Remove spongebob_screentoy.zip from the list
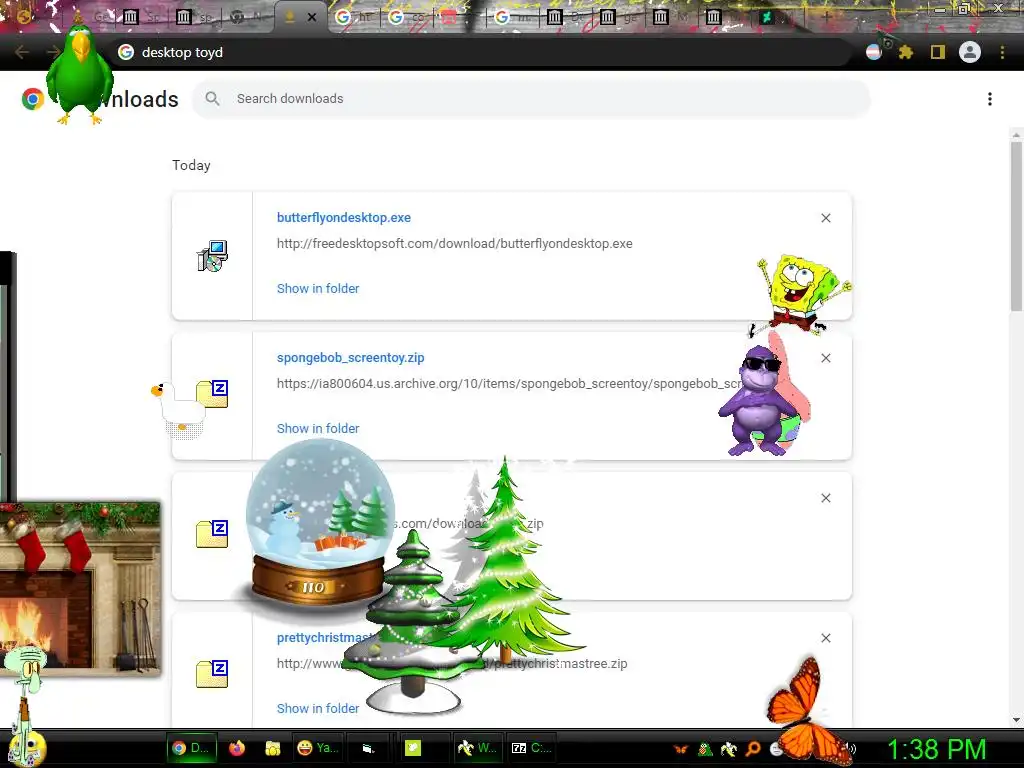 click(826, 358)
